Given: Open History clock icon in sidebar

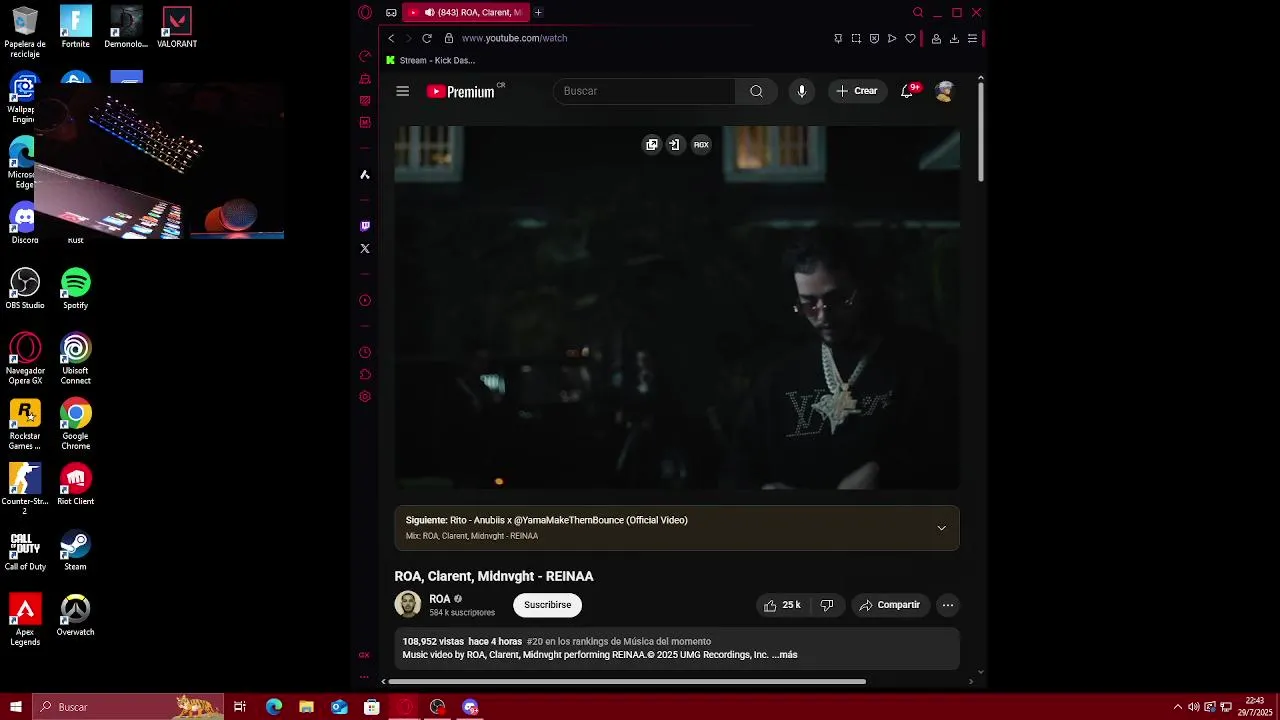Looking at the screenshot, I should (x=365, y=352).
